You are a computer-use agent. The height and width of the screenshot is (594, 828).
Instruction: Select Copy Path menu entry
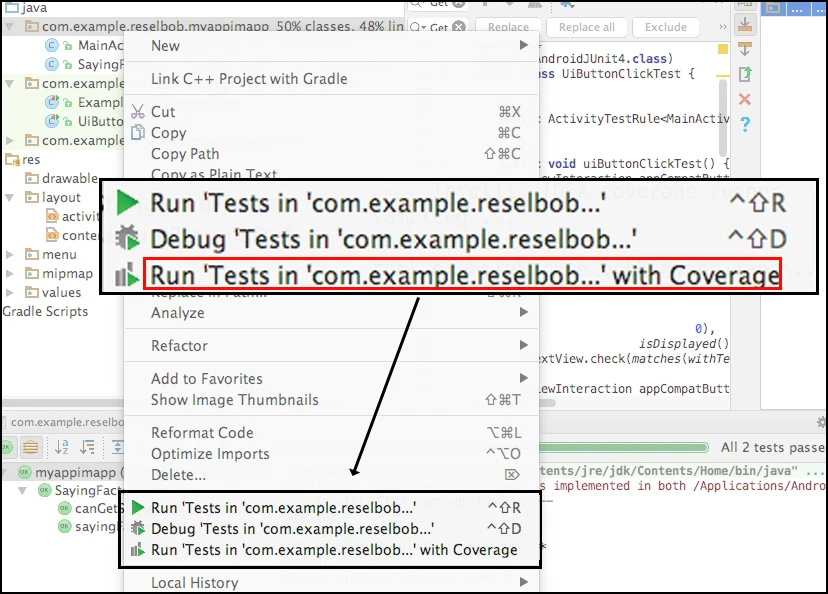coord(331,154)
